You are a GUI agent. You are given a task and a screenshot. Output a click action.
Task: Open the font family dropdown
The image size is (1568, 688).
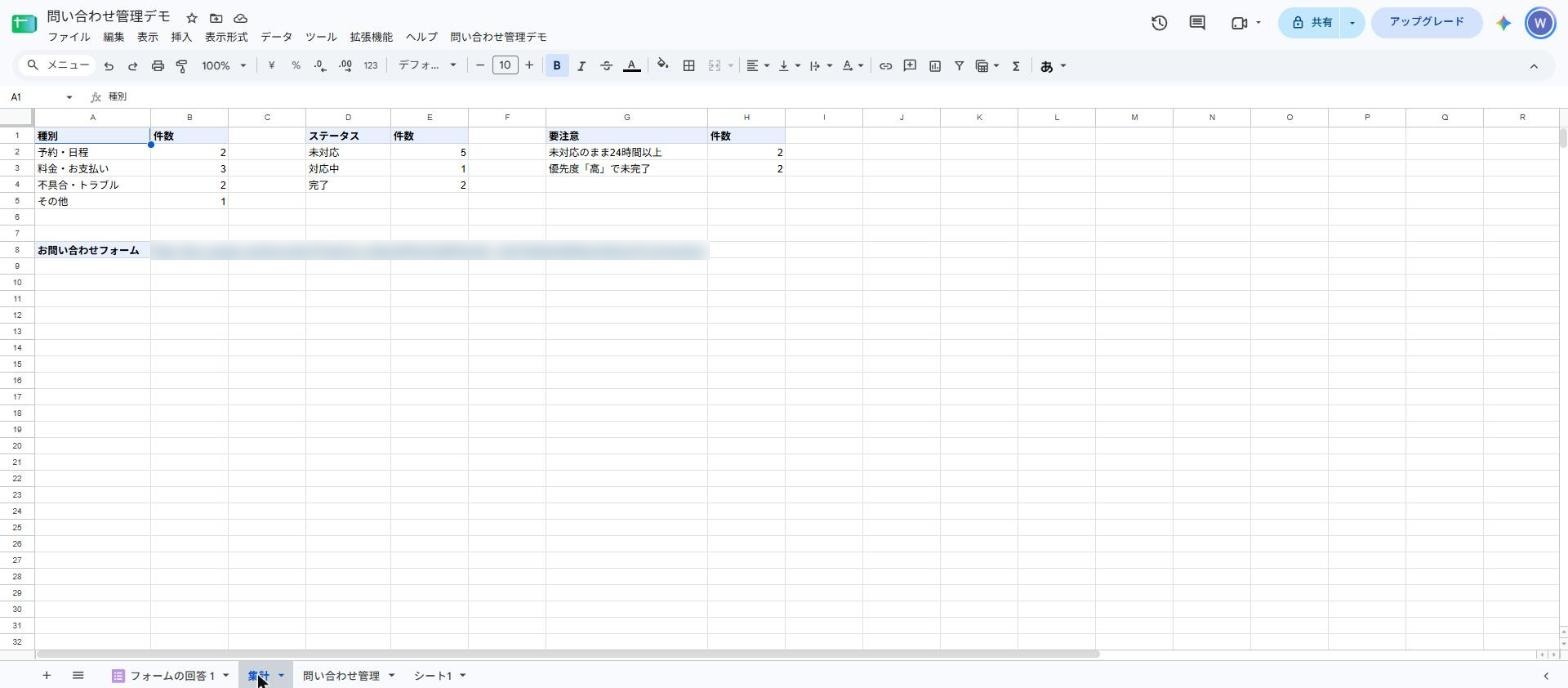click(x=427, y=66)
